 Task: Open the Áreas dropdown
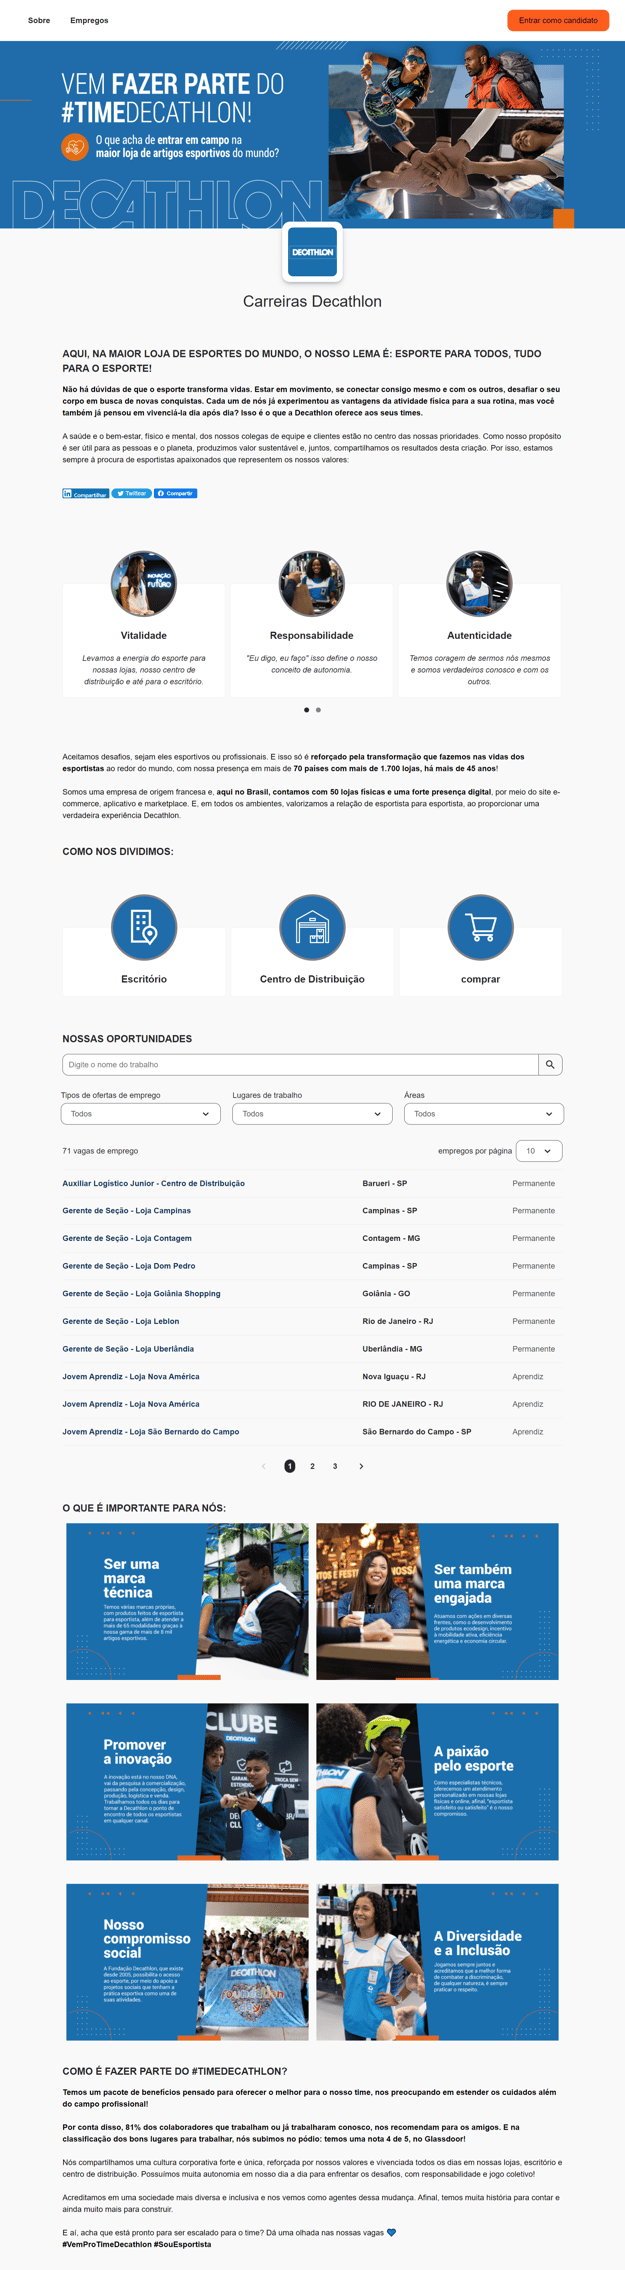click(x=484, y=1114)
